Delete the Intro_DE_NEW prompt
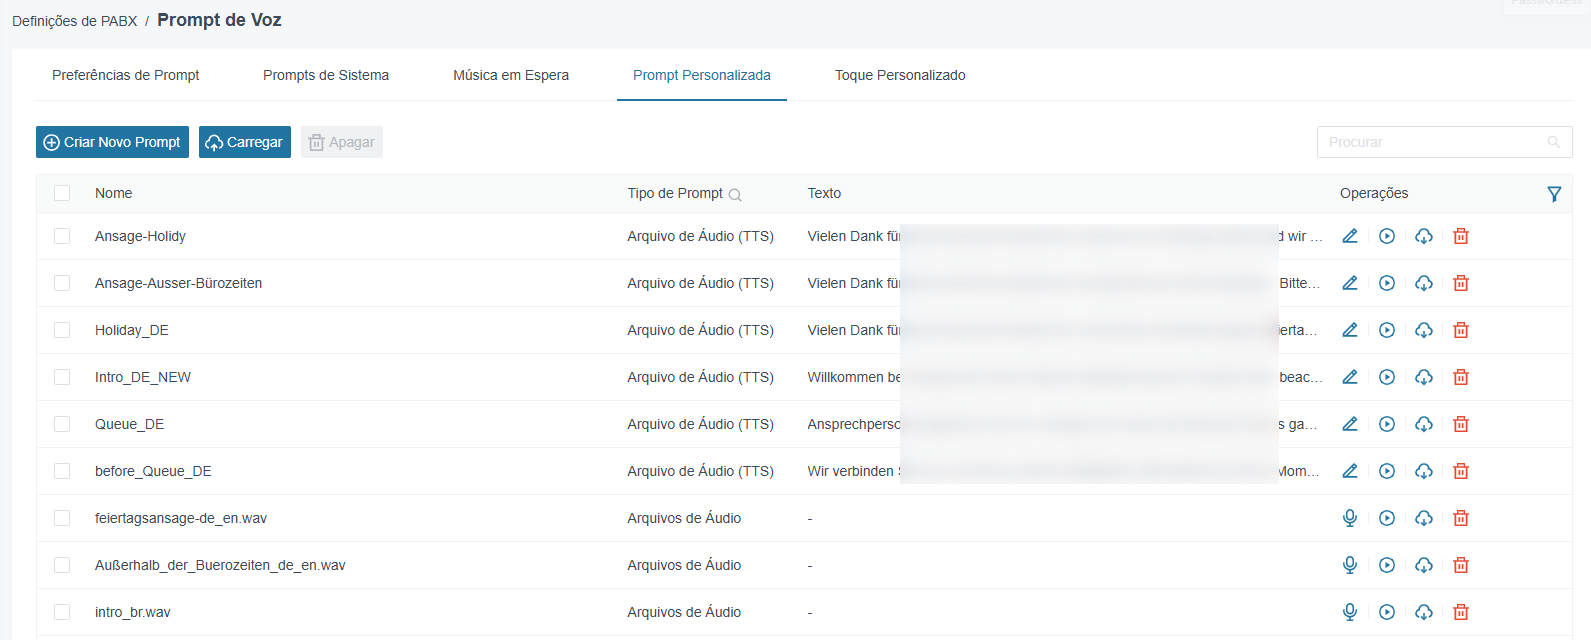 [x=1461, y=377]
